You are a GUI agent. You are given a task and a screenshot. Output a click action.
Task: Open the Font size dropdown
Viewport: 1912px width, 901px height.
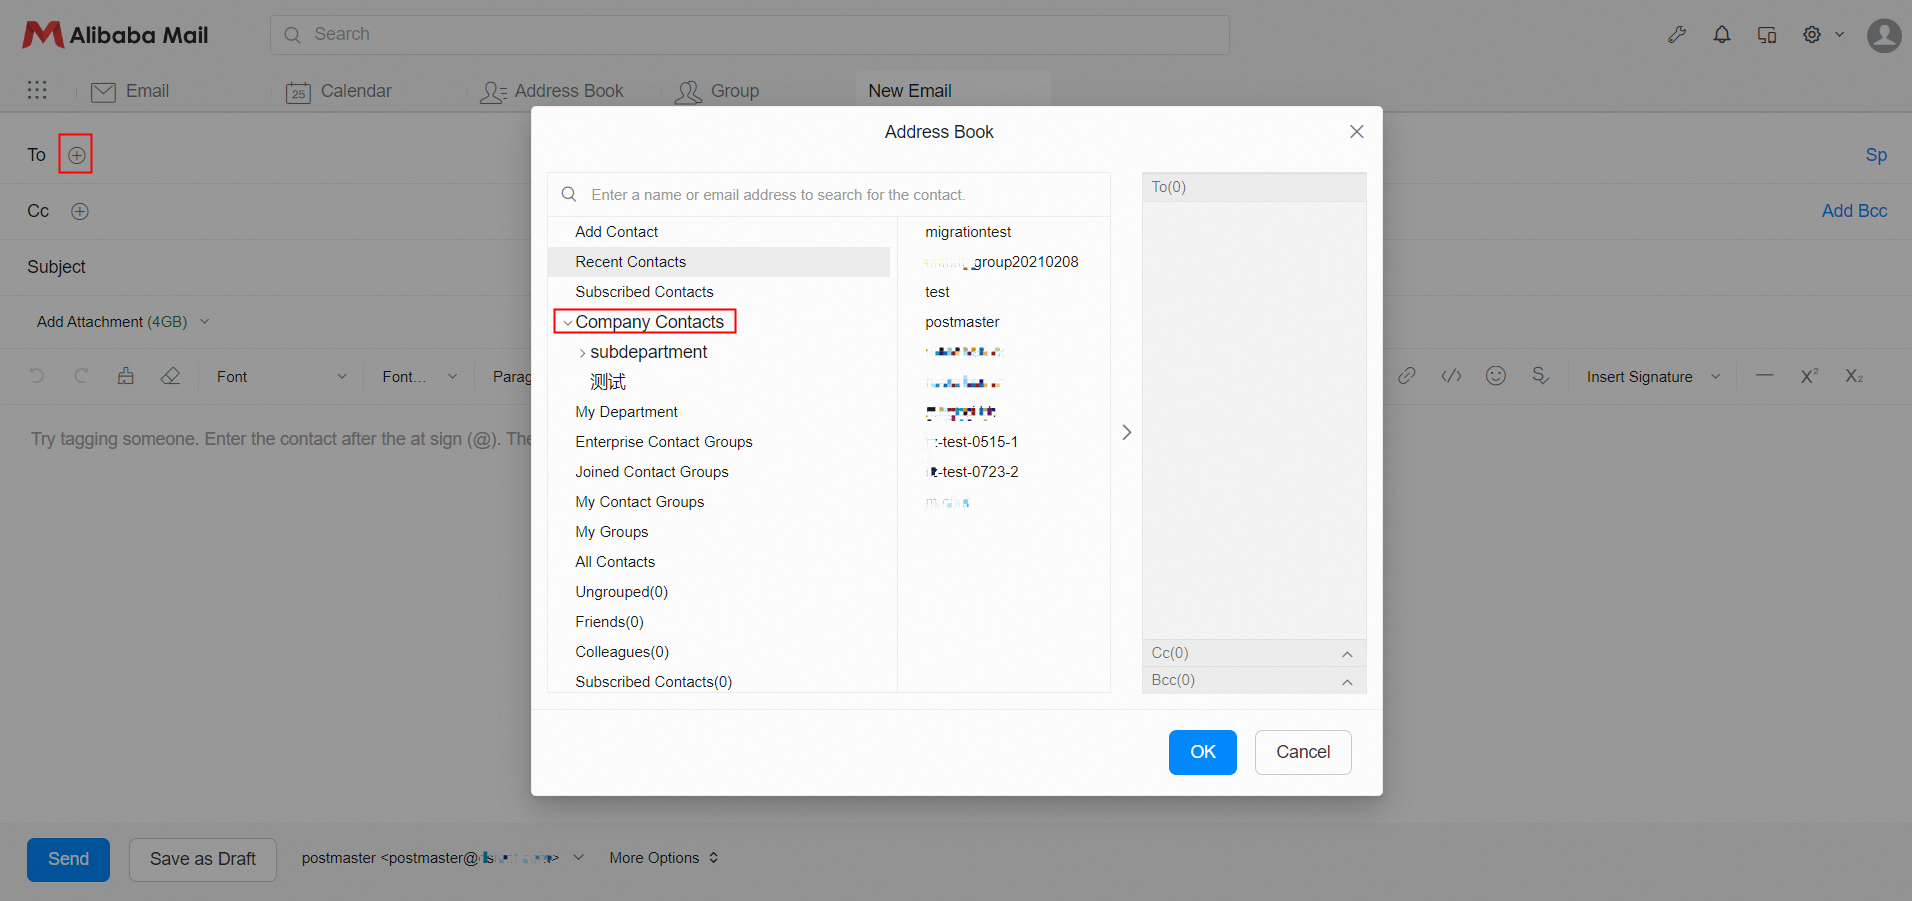click(x=420, y=377)
